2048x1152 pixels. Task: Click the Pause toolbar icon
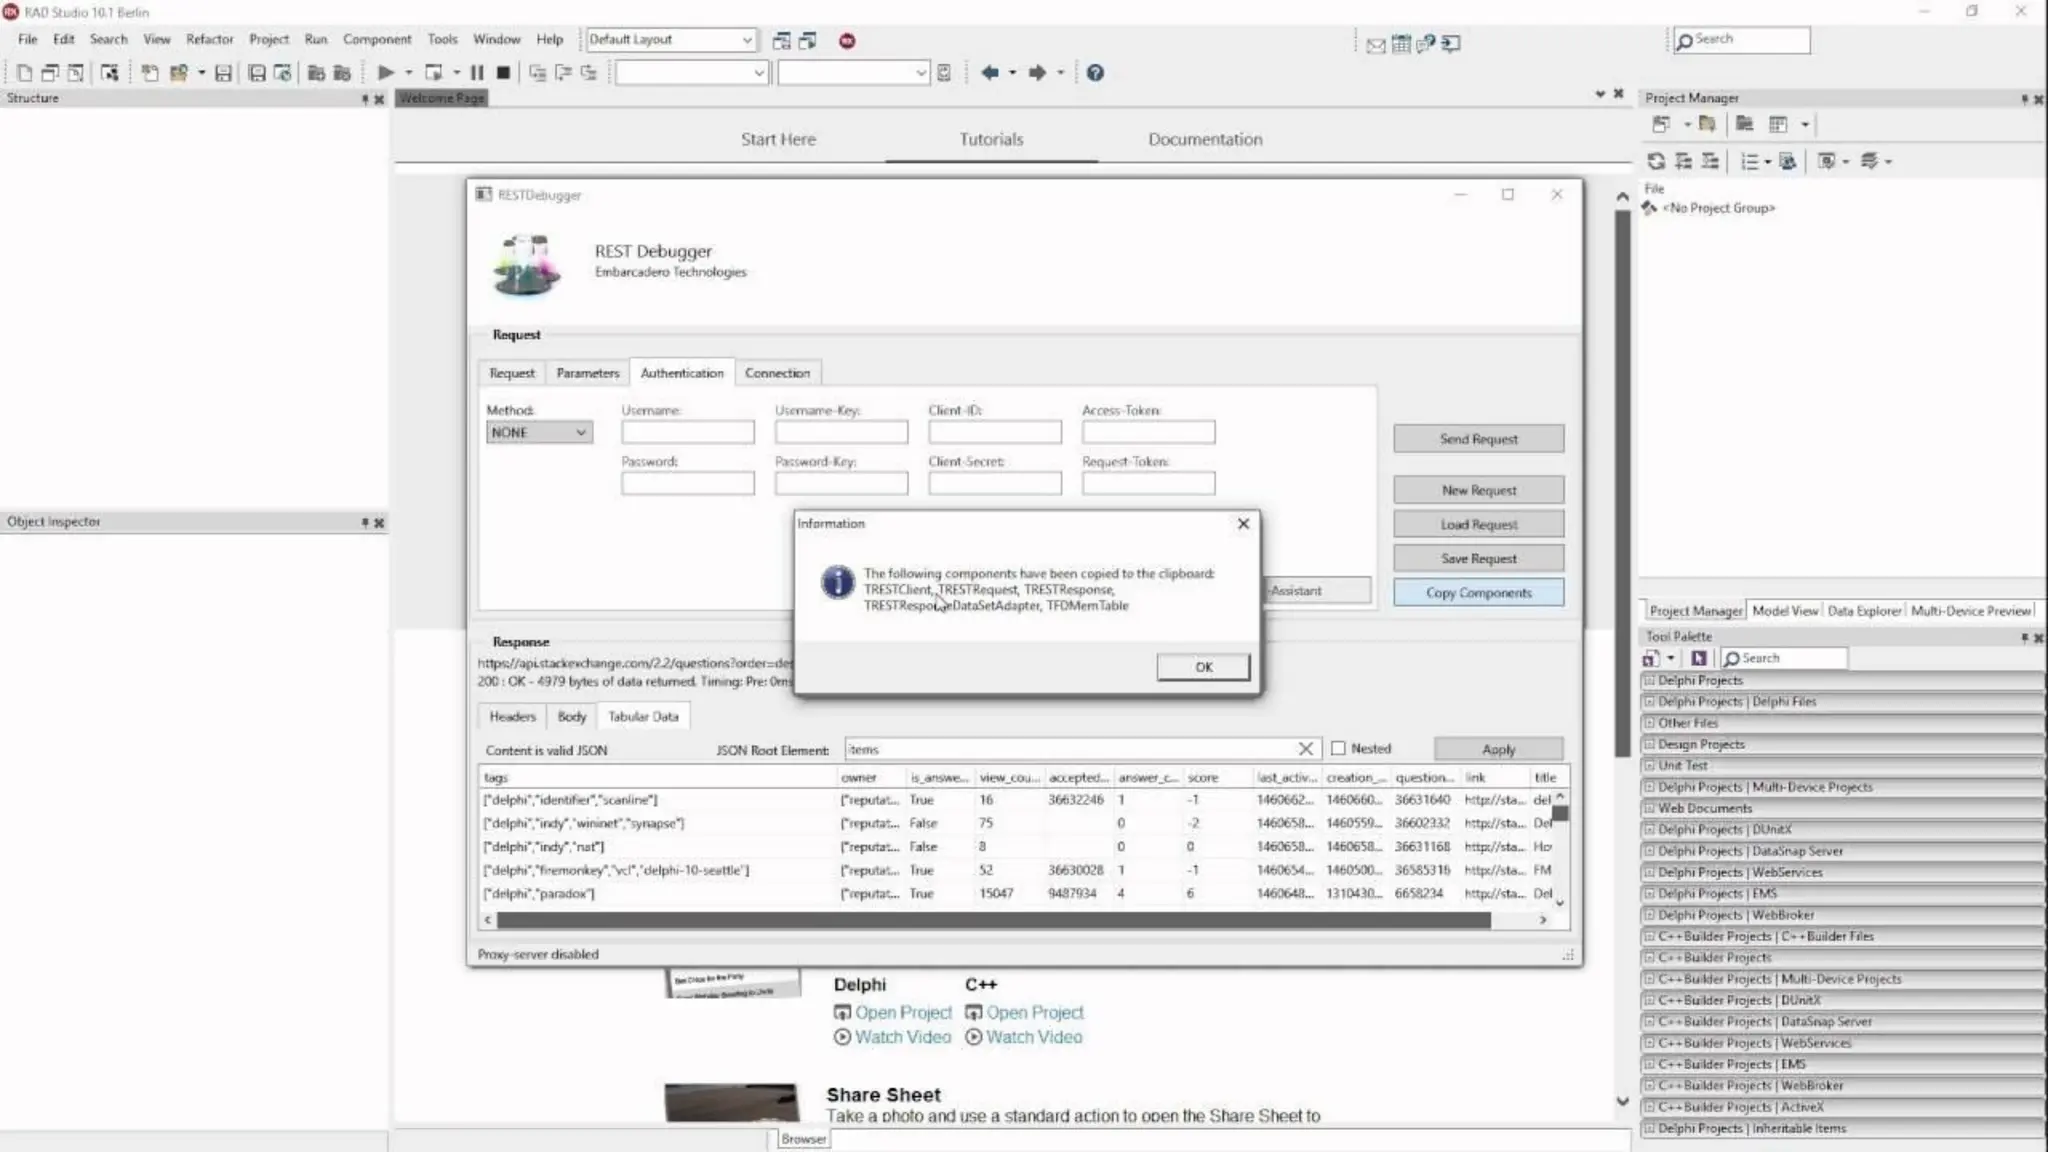(477, 73)
